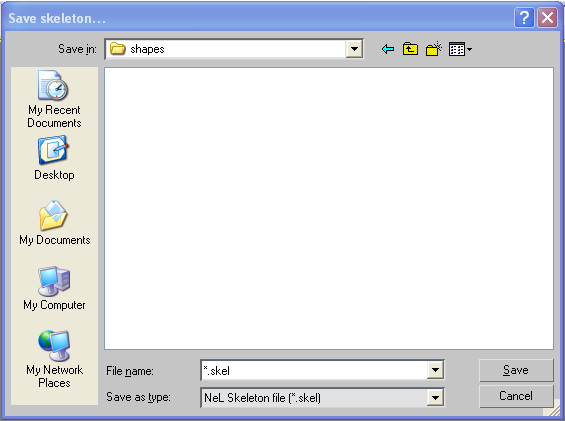Open the View menu button

coord(460,49)
